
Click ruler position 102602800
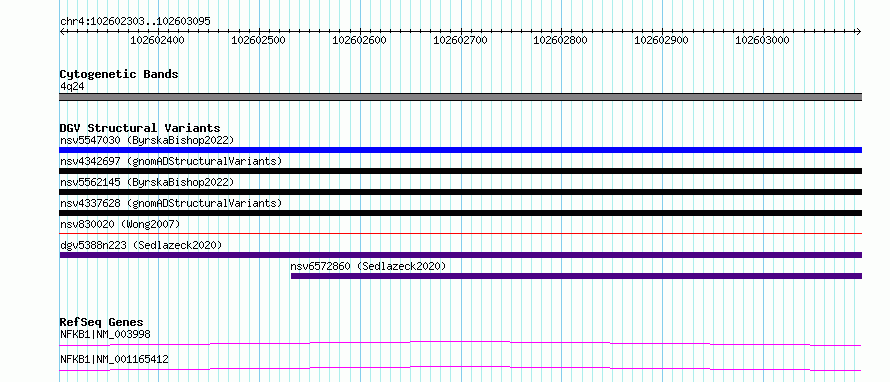click(560, 40)
